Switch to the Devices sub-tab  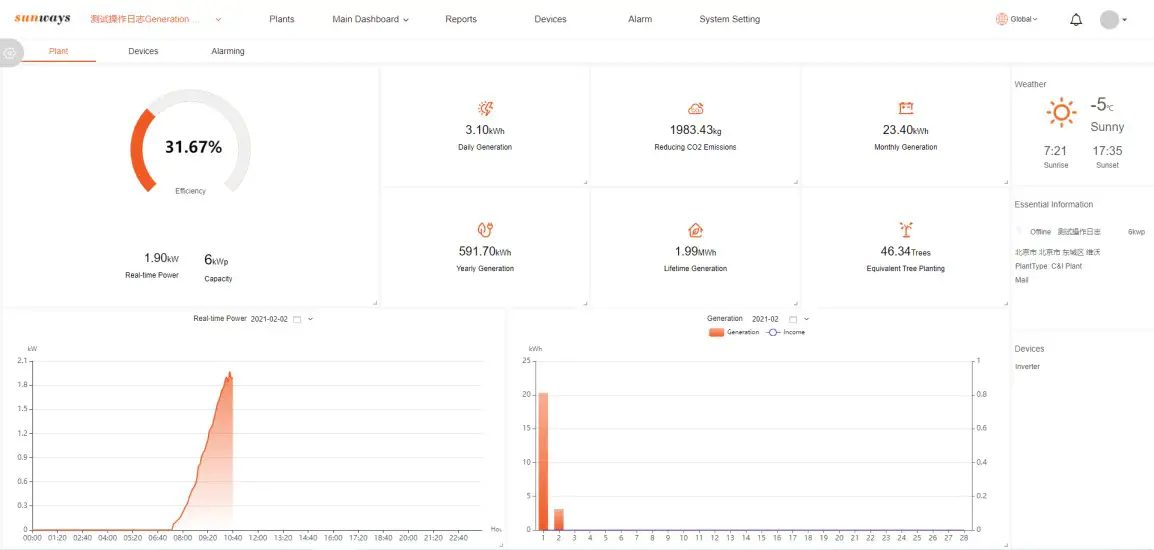pyautogui.click(x=143, y=52)
